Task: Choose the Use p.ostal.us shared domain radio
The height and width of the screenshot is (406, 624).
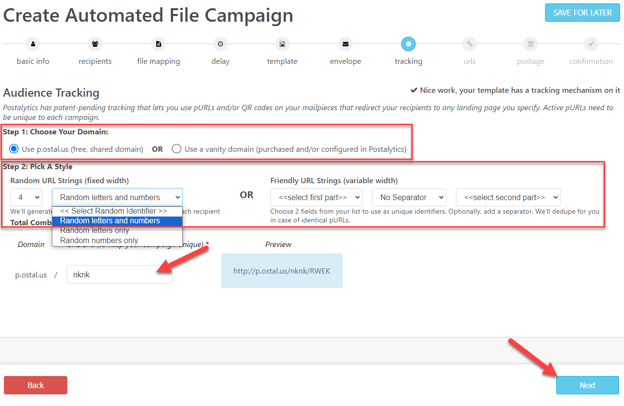Action: point(14,149)
